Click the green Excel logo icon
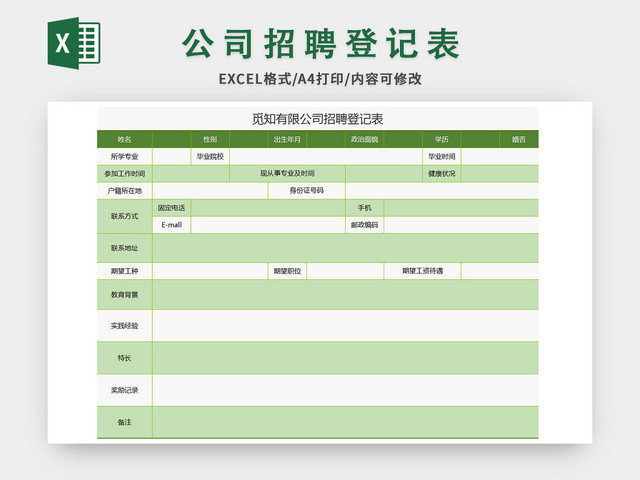Screen dimensions: 640x480 coord(74,43)
